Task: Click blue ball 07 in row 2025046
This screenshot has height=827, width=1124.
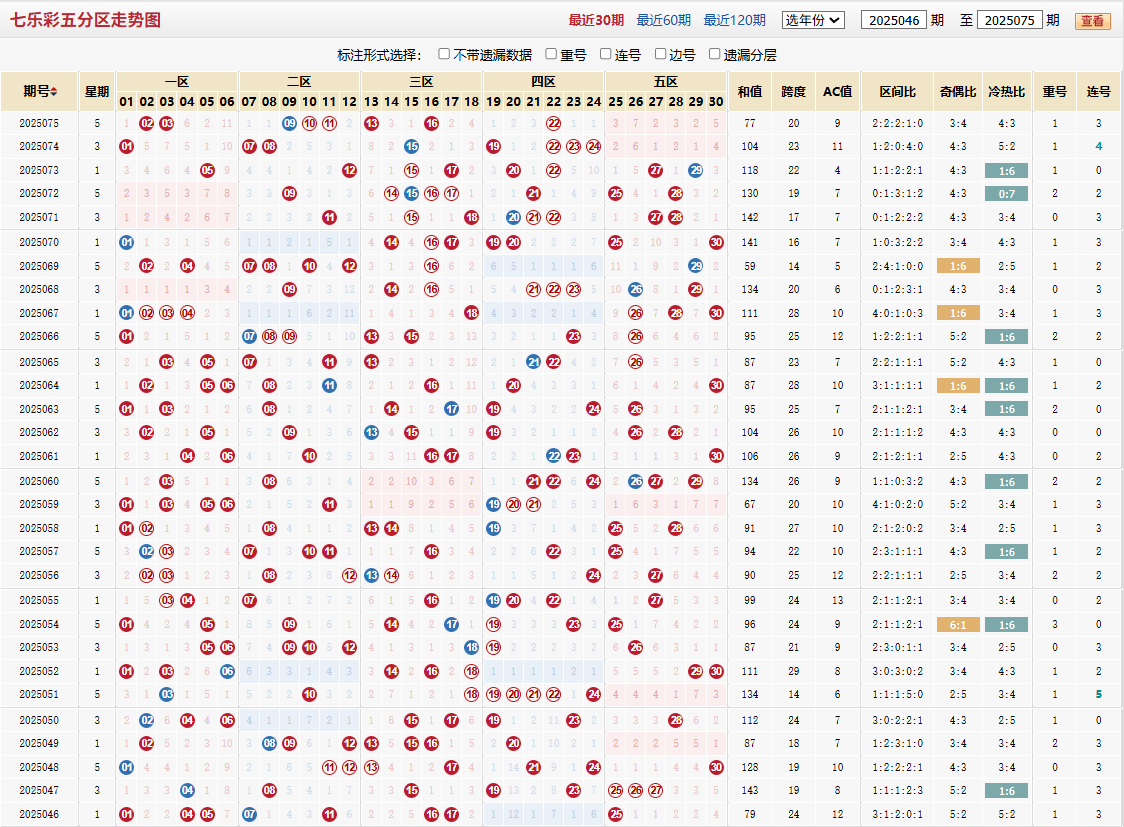Action: click(x=249, y=814)
